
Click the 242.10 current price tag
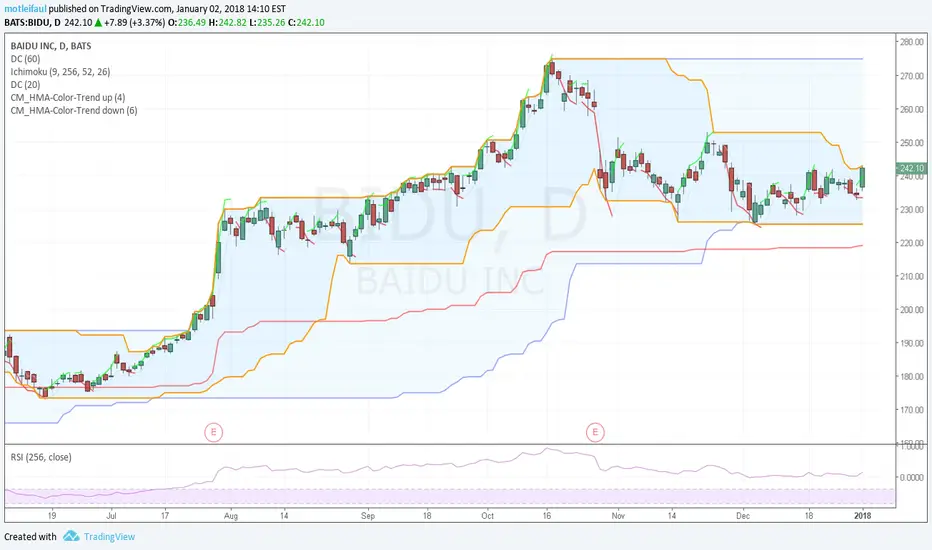coord(911,169)
